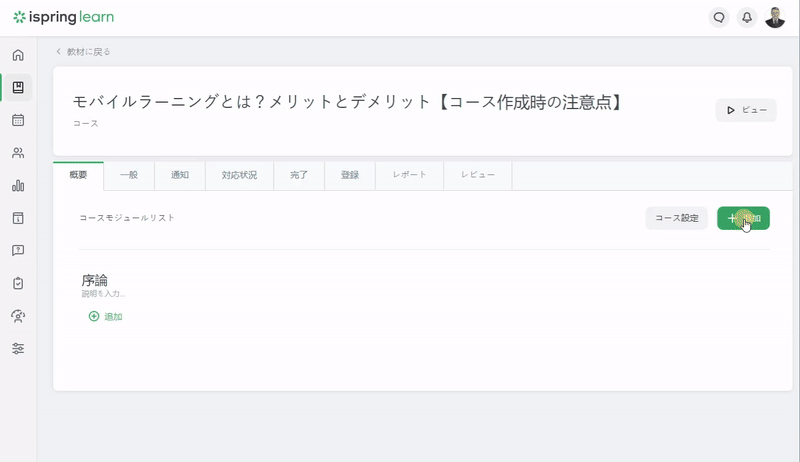800x462 pixels.
Task: Click the green 追加 button
Action: click(743, 218)
